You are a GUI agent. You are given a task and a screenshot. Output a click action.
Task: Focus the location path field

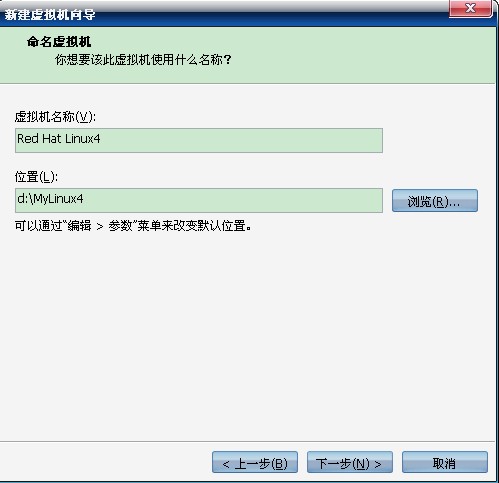pos(199,200)
